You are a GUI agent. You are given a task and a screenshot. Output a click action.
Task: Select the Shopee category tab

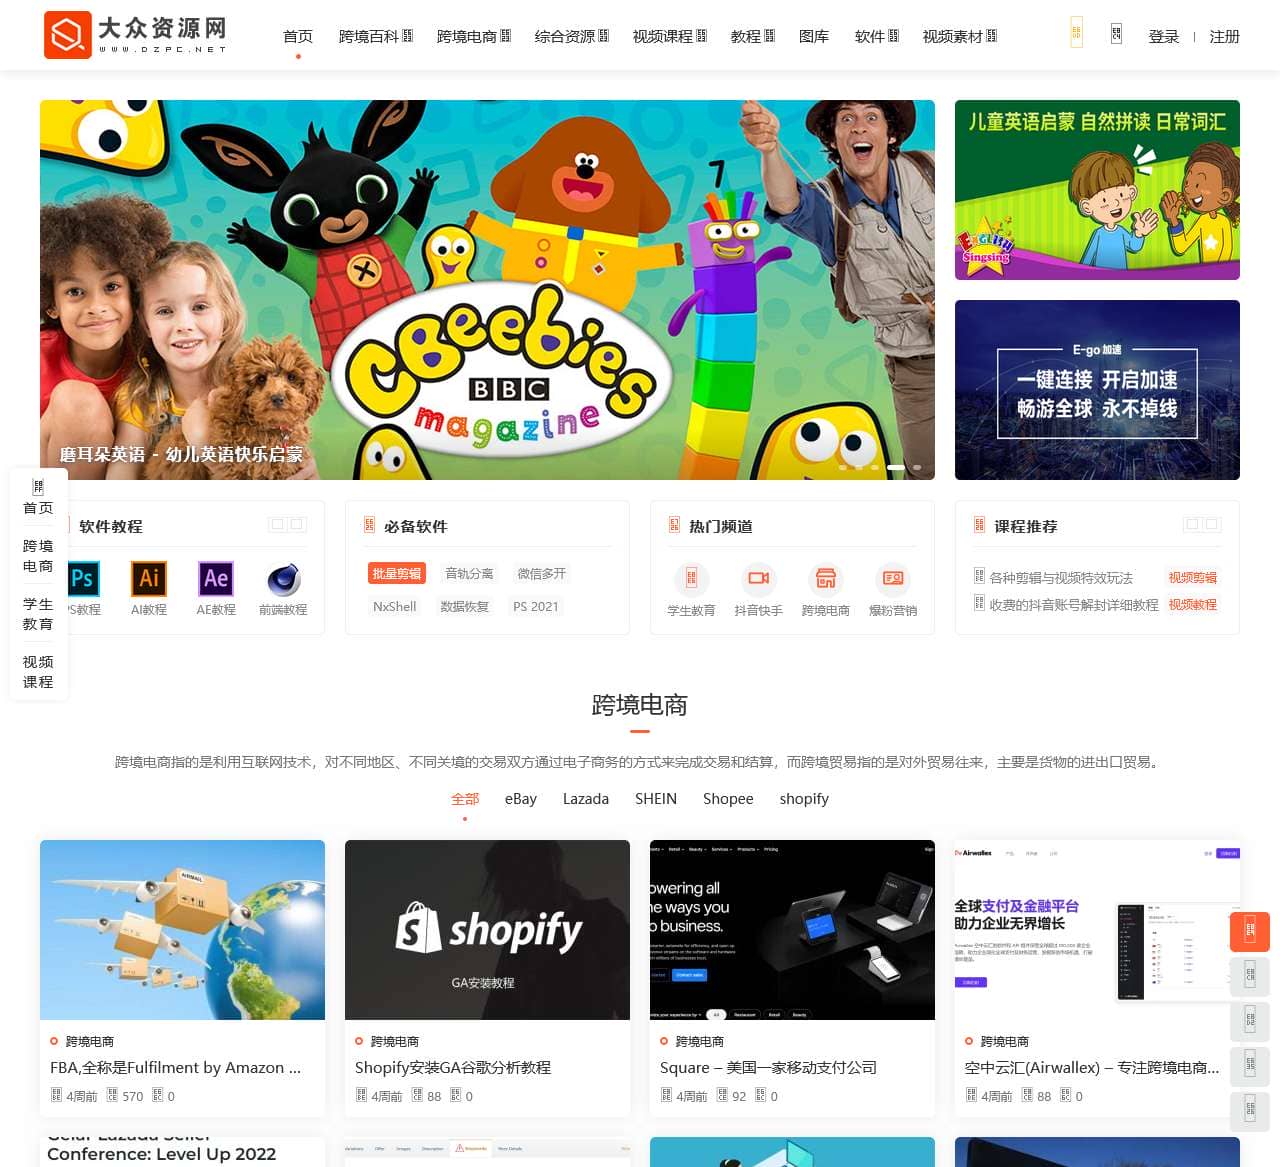[728, 798]
